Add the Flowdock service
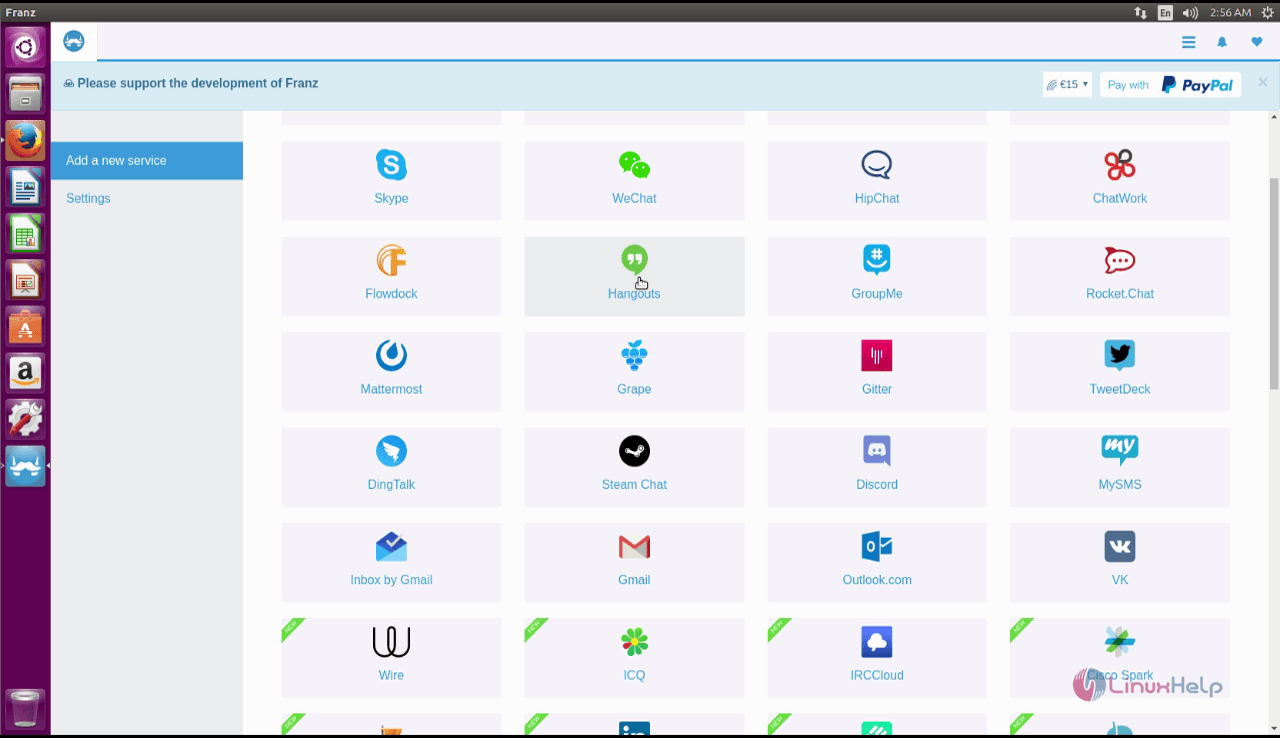The image size is (1280, 738). pos(391,276)
